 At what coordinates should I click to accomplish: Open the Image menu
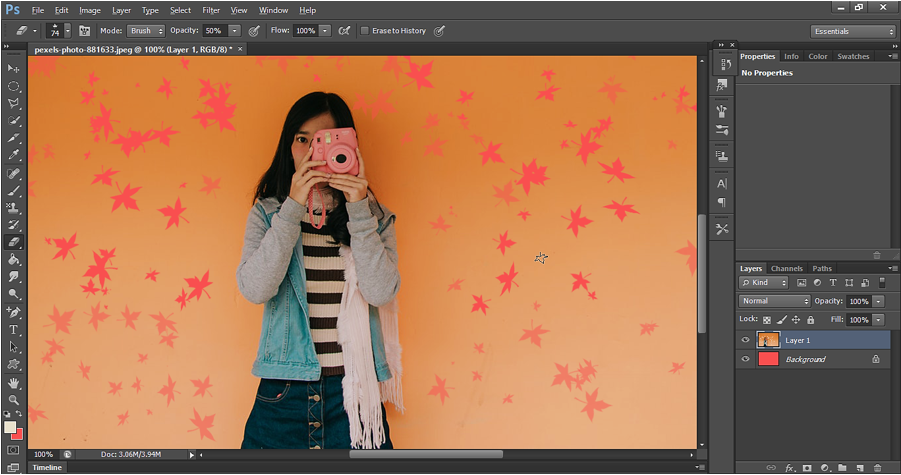point(90,10)
